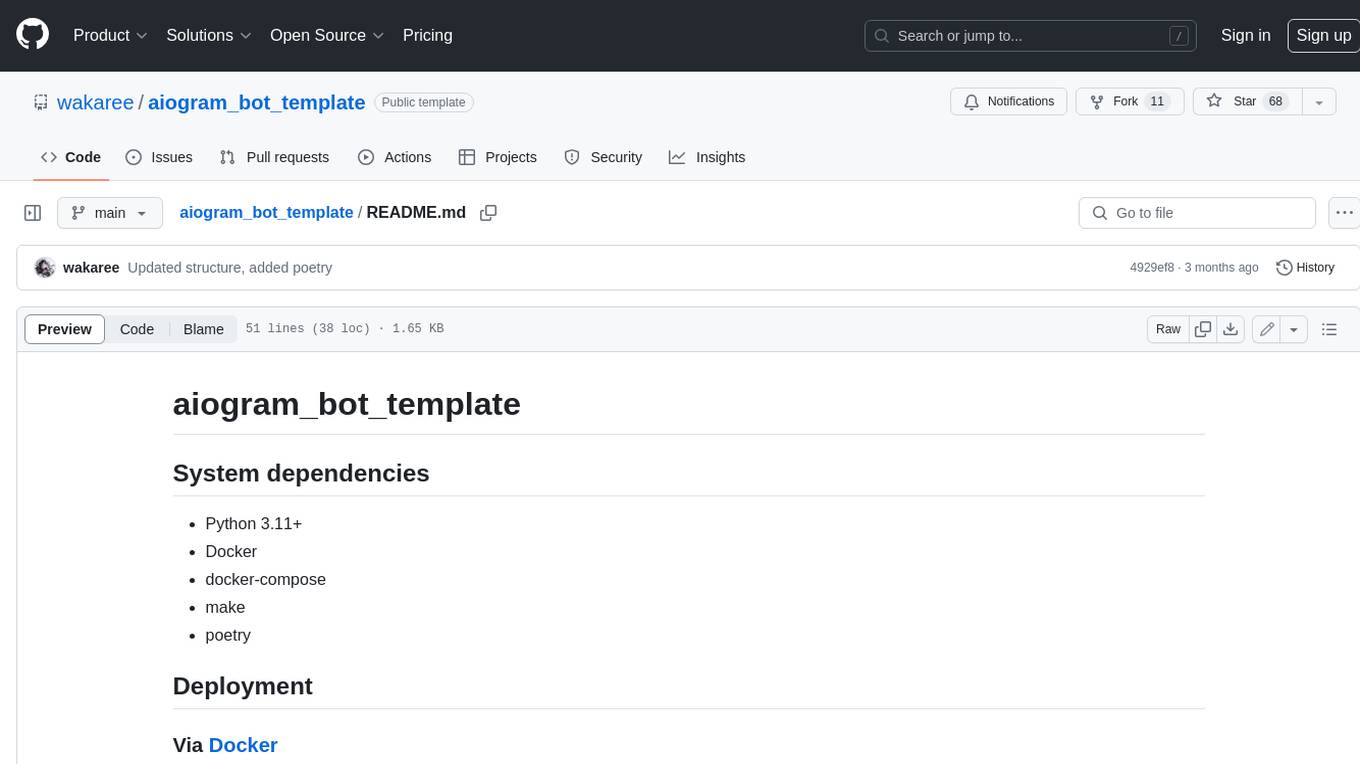Viewport: 1360px width, 764px height.
Task: Open the wakaree owner profile
Action: (x=95, y=102)
